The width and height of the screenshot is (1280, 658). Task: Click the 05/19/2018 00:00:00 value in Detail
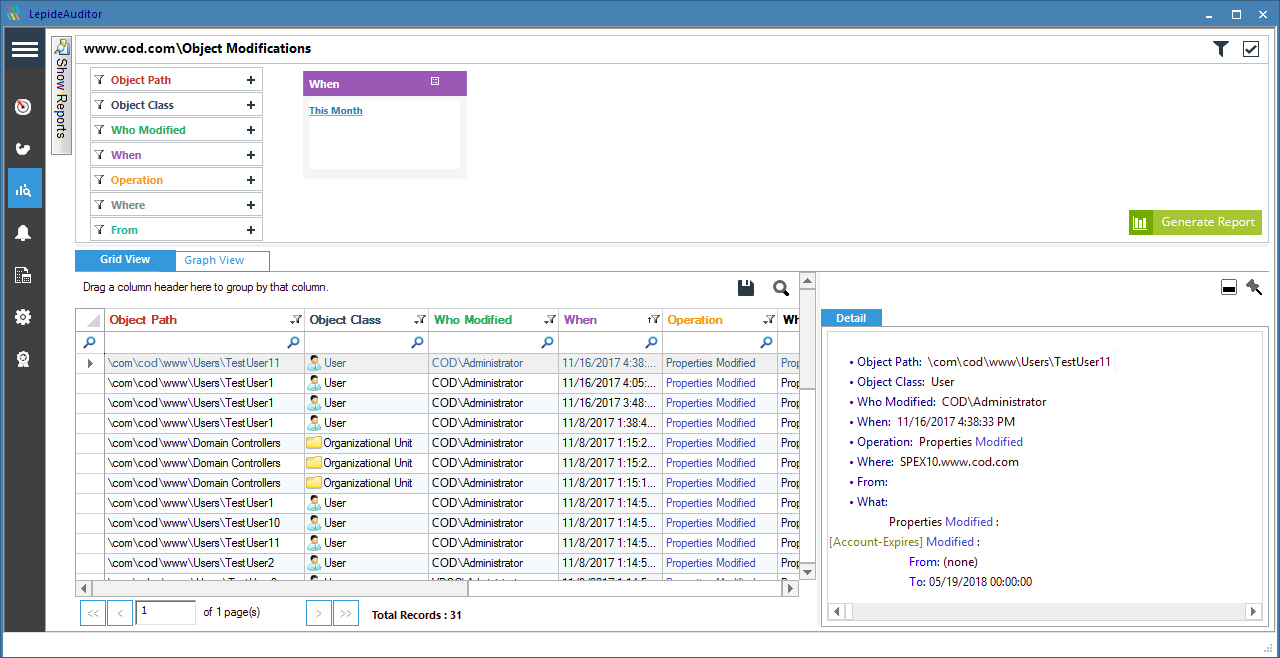coord(980,582)
